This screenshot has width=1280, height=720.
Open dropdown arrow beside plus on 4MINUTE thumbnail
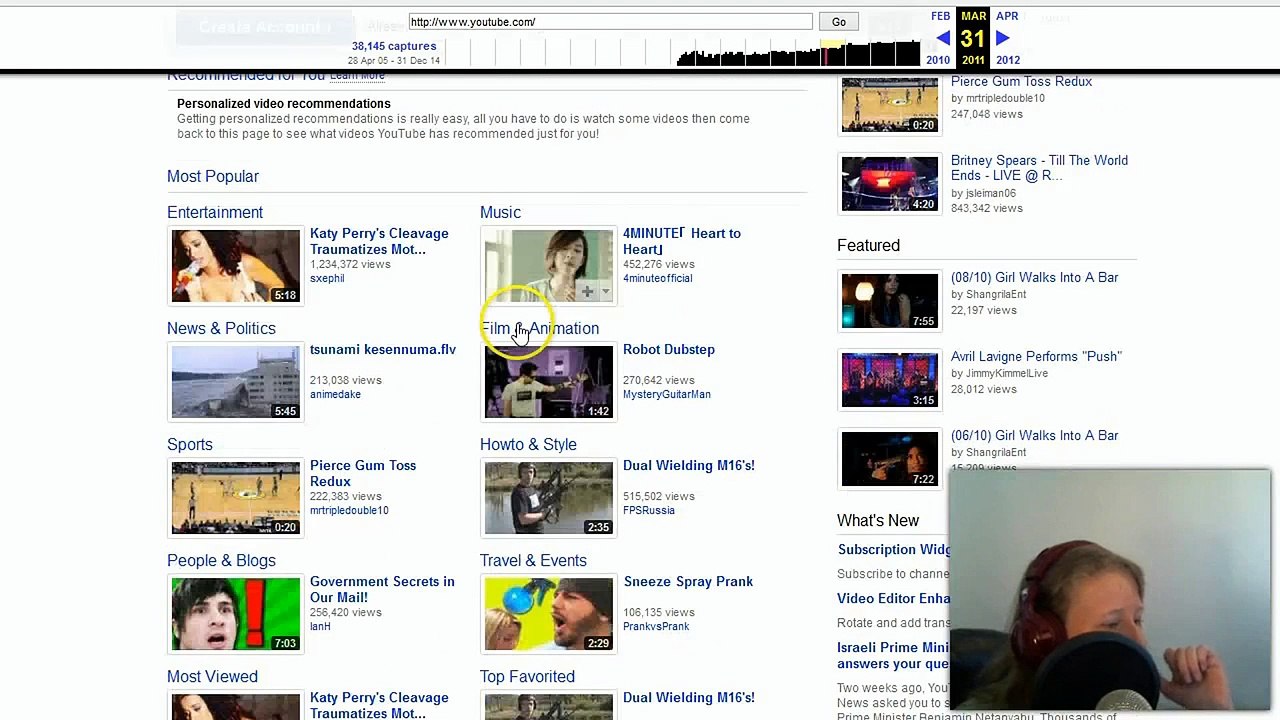tap(605, 291)
